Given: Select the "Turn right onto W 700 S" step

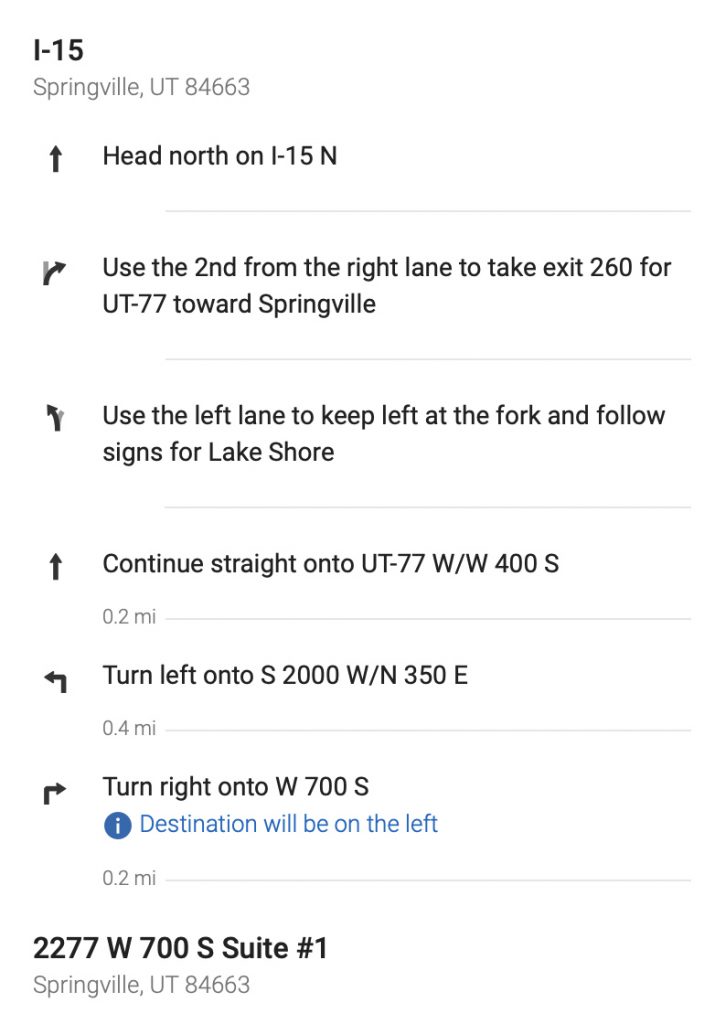Looking at the screenshot, I should point(235,788).
